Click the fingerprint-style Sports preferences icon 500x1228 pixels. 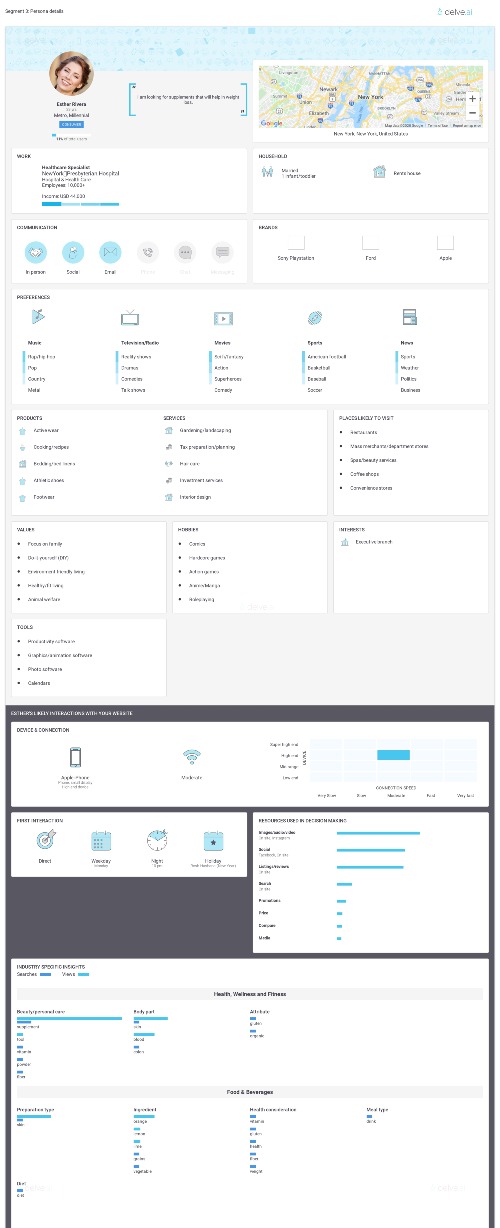coord(315,318)
